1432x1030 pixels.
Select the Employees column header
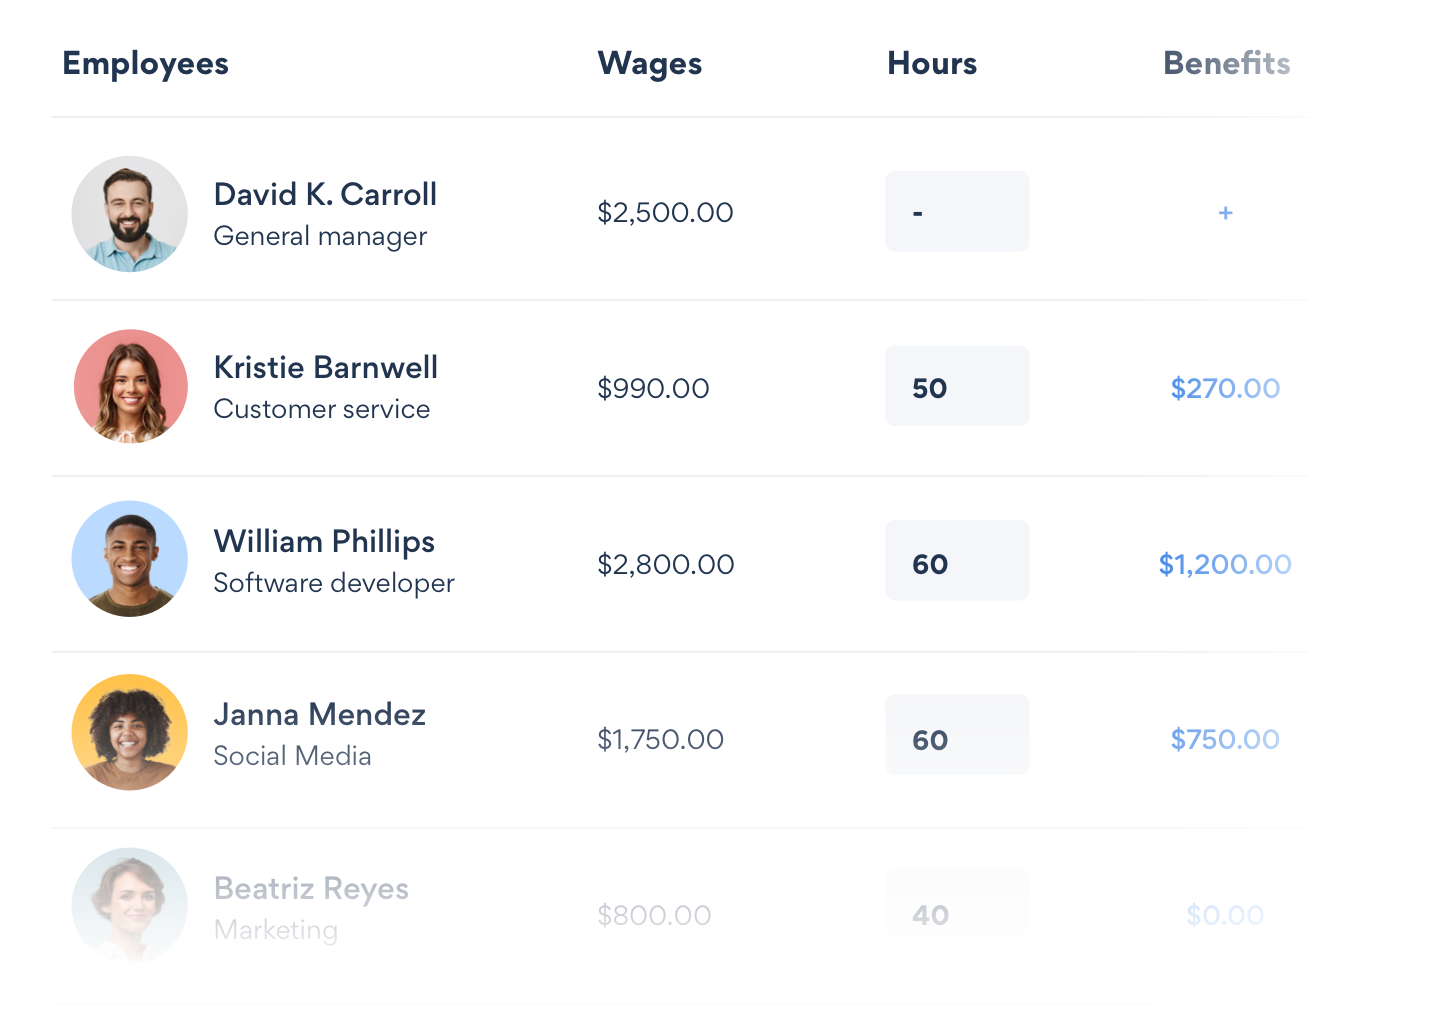coord(145,63)
